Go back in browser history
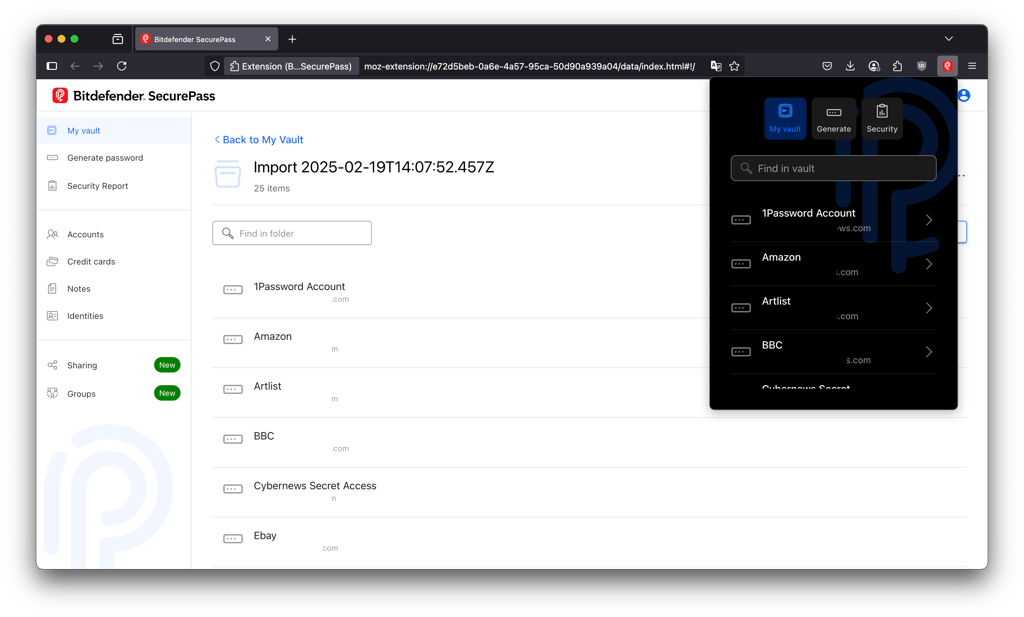The height and width of the screenshot is (617, 1024). [x=75, y=66]
